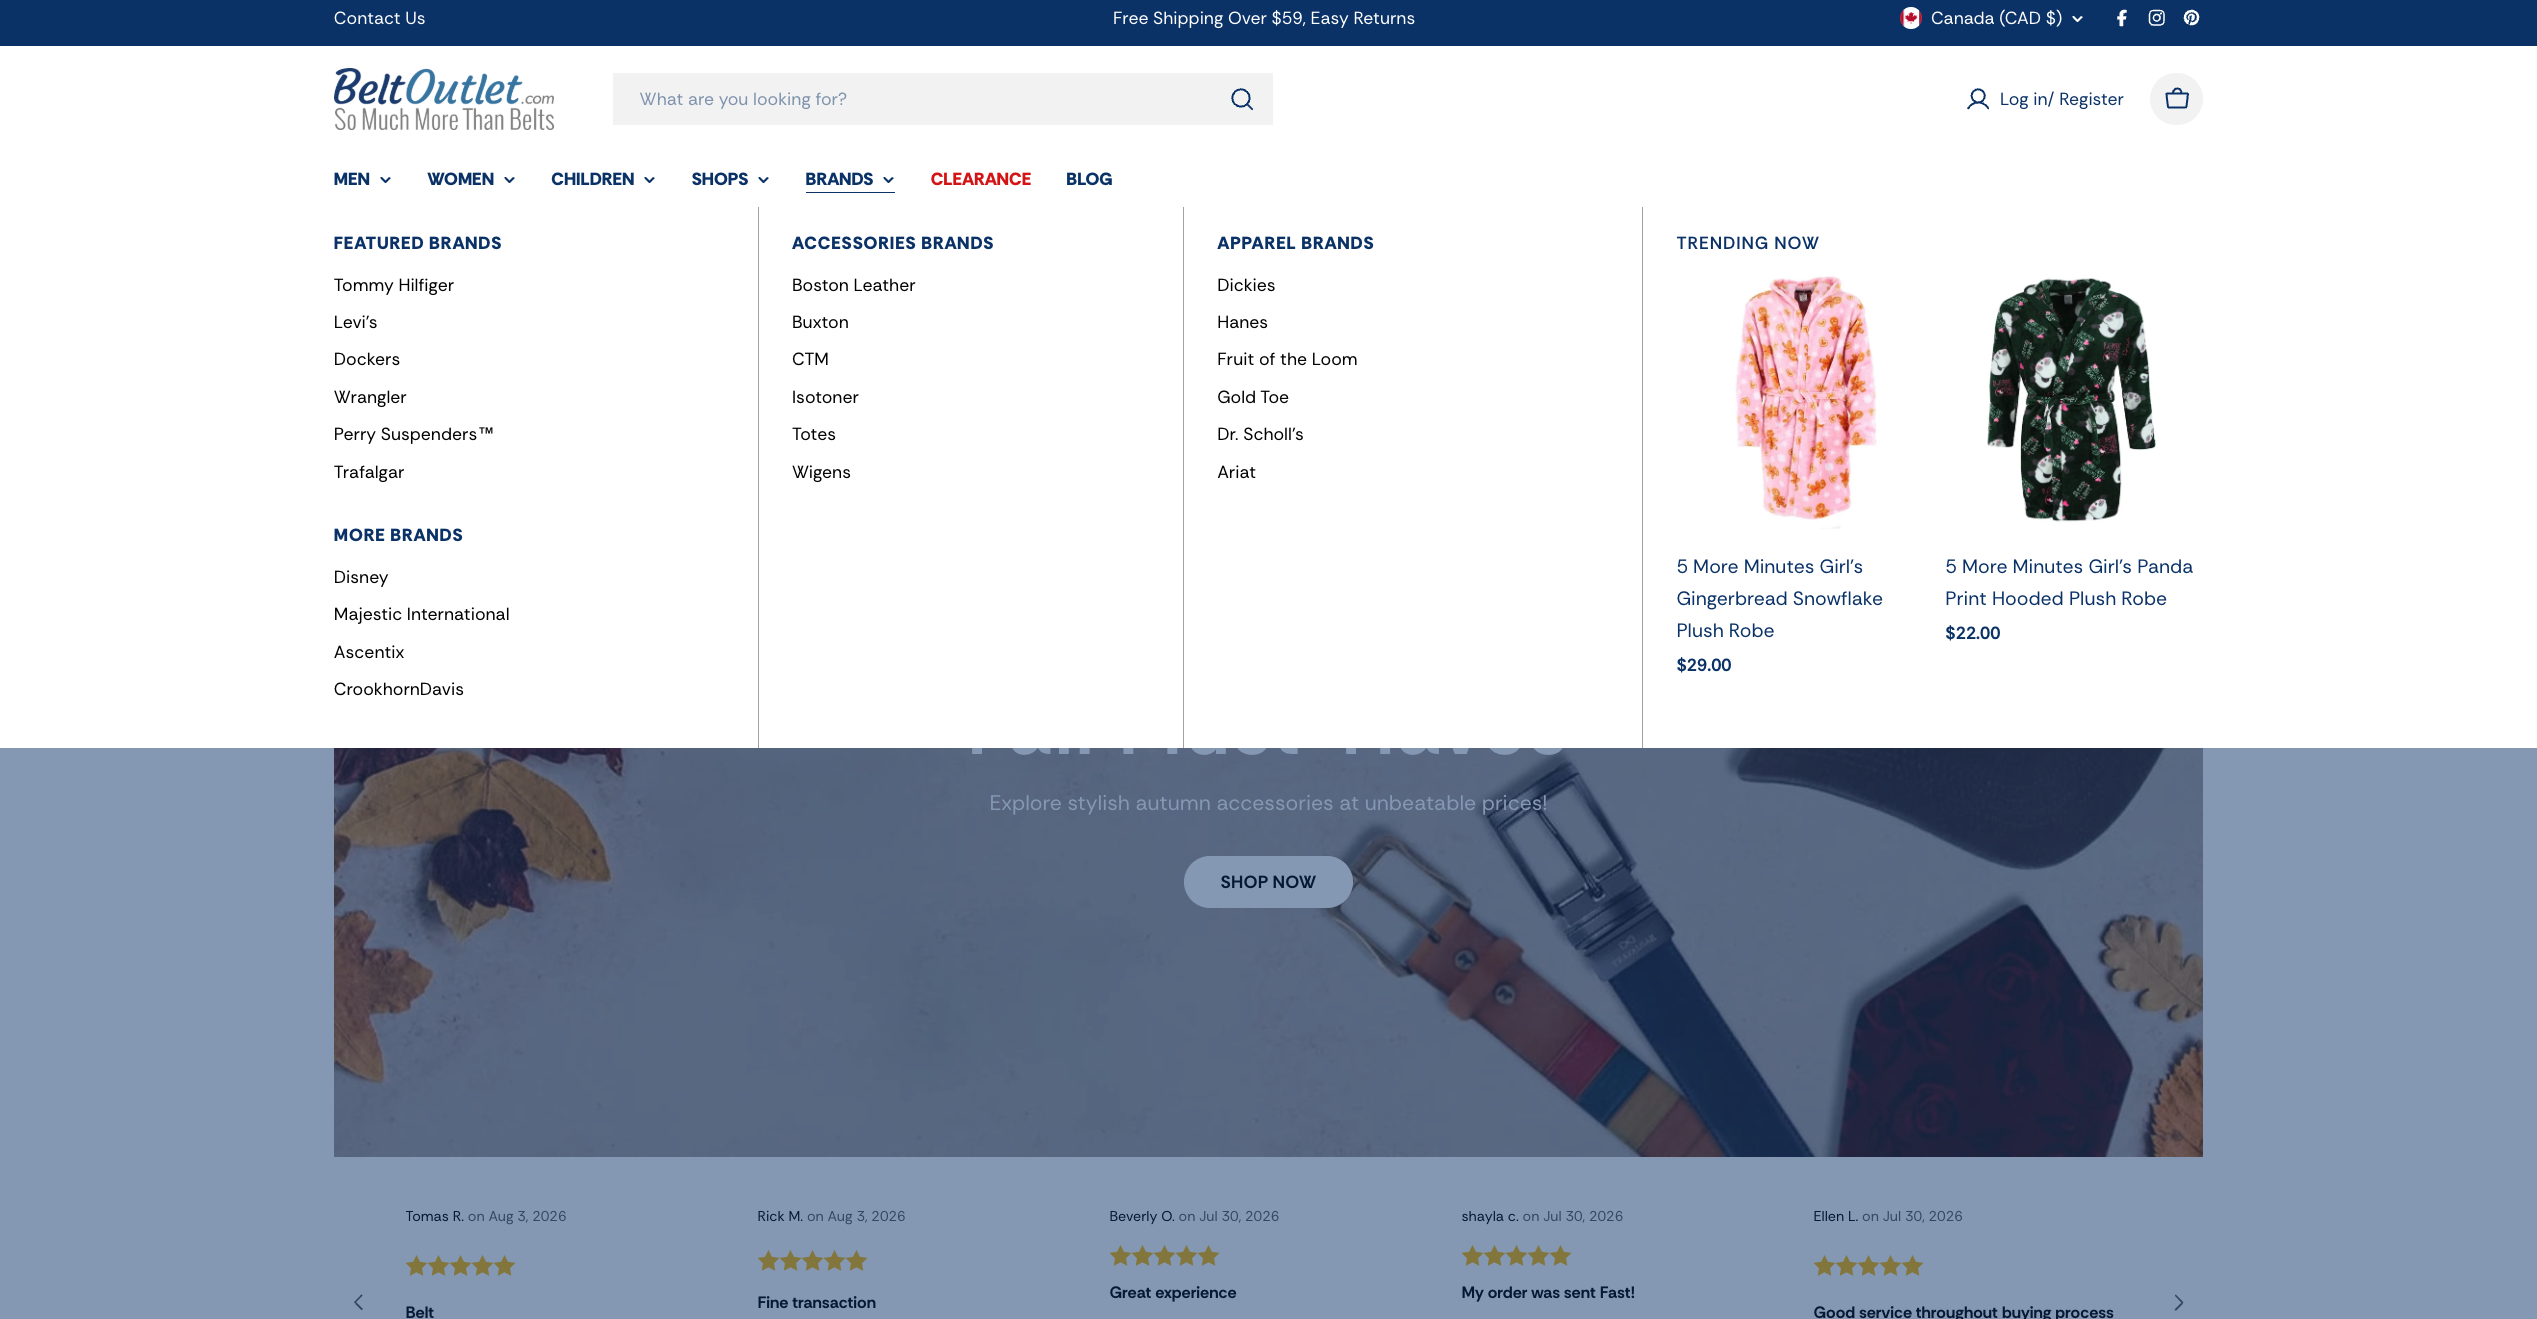Expand the WOMEN menu
The width and height of the screenshot is (2537, 1319).
pos(471,179)
